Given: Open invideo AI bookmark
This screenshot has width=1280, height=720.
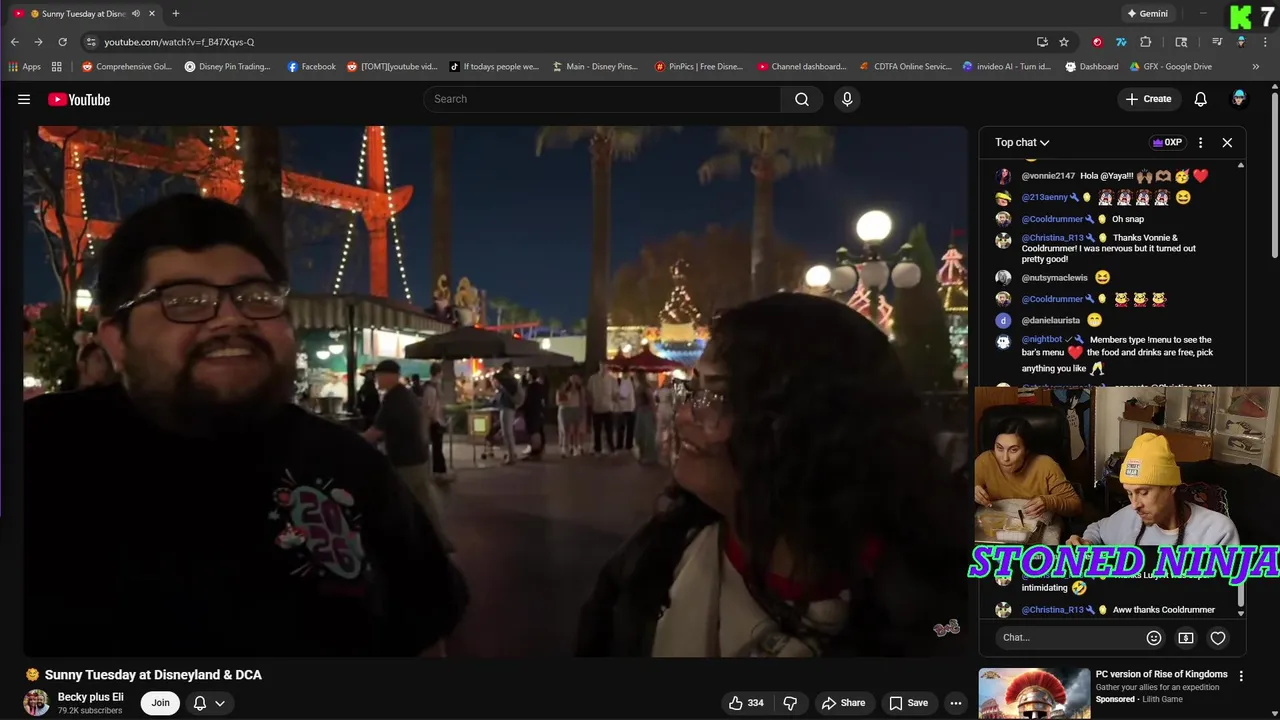Looking at the screenshot, I should point(1007,67).
